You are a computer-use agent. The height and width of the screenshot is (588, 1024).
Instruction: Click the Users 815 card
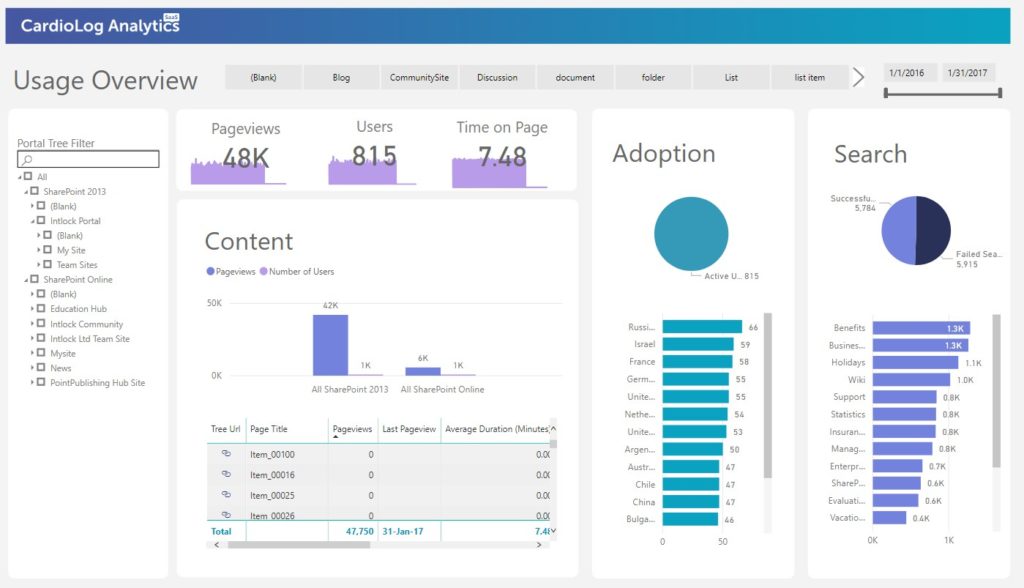pos(374,152)
